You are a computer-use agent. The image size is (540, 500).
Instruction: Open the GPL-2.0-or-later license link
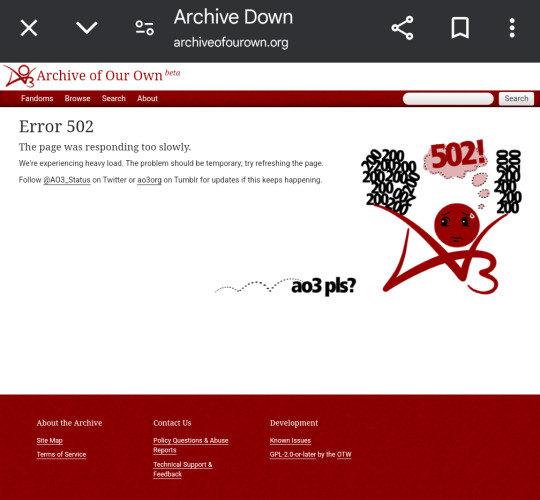point(293,455)
